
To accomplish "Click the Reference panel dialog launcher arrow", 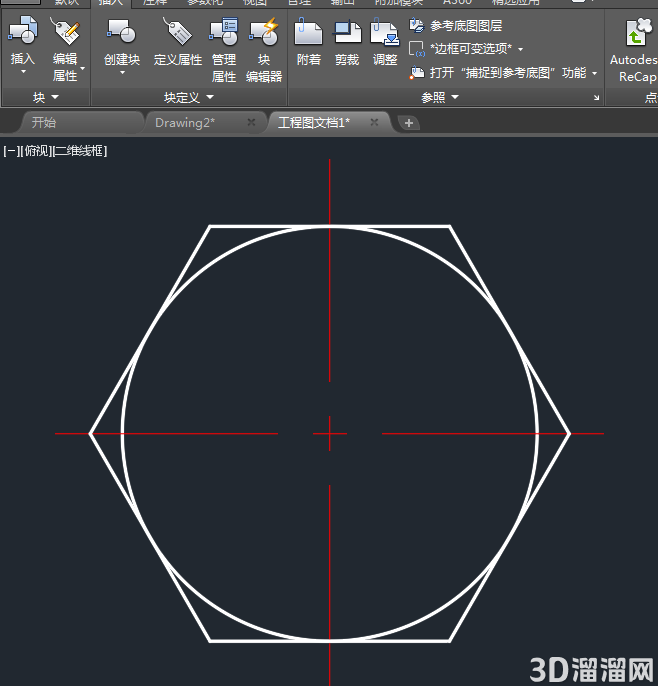I will coord(596,98).
